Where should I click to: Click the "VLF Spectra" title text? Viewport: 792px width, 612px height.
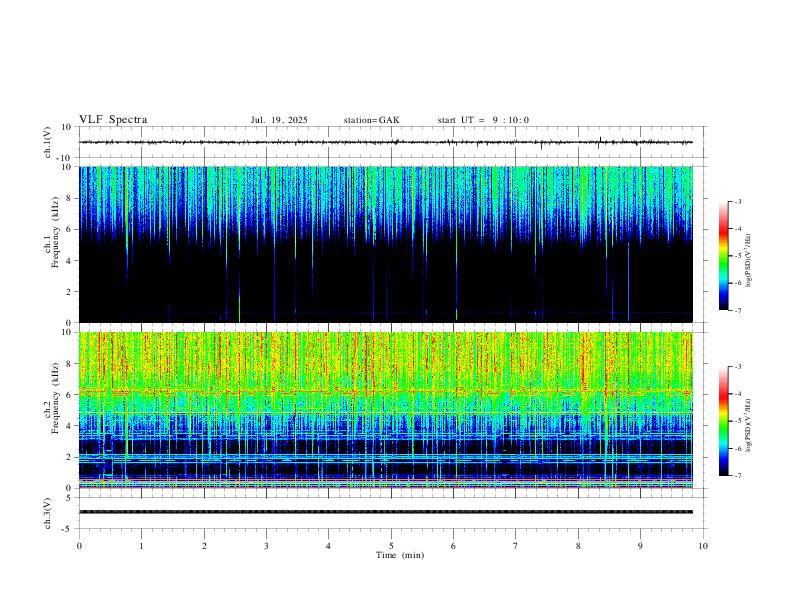(x=113, y=120)
